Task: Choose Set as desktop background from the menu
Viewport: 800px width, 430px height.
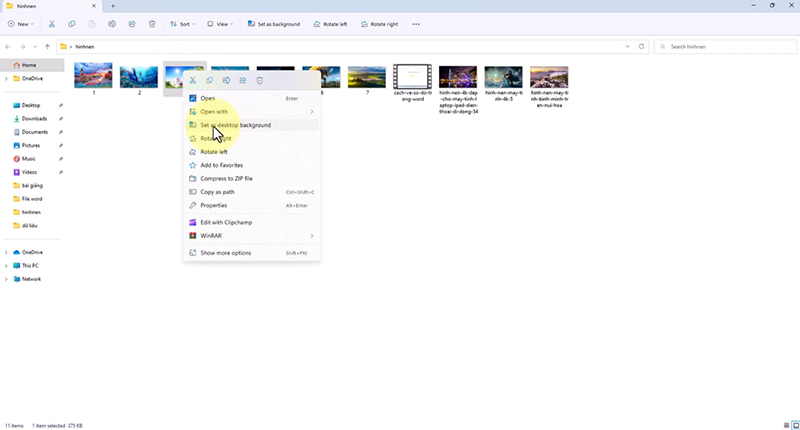Action: 235,125
